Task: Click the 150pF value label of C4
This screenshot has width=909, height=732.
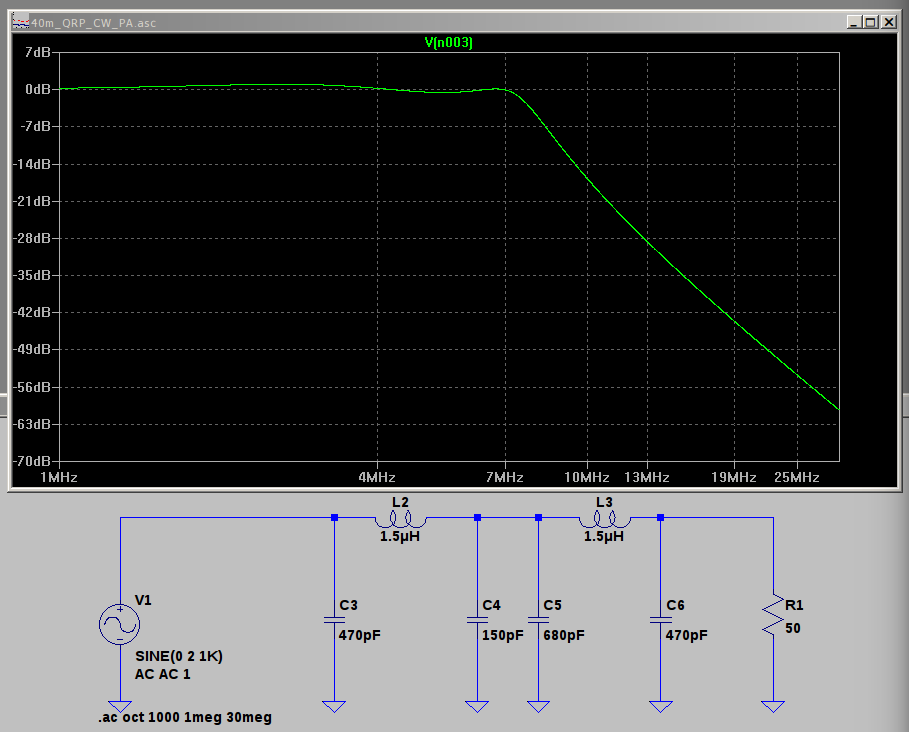Action: 503,635
